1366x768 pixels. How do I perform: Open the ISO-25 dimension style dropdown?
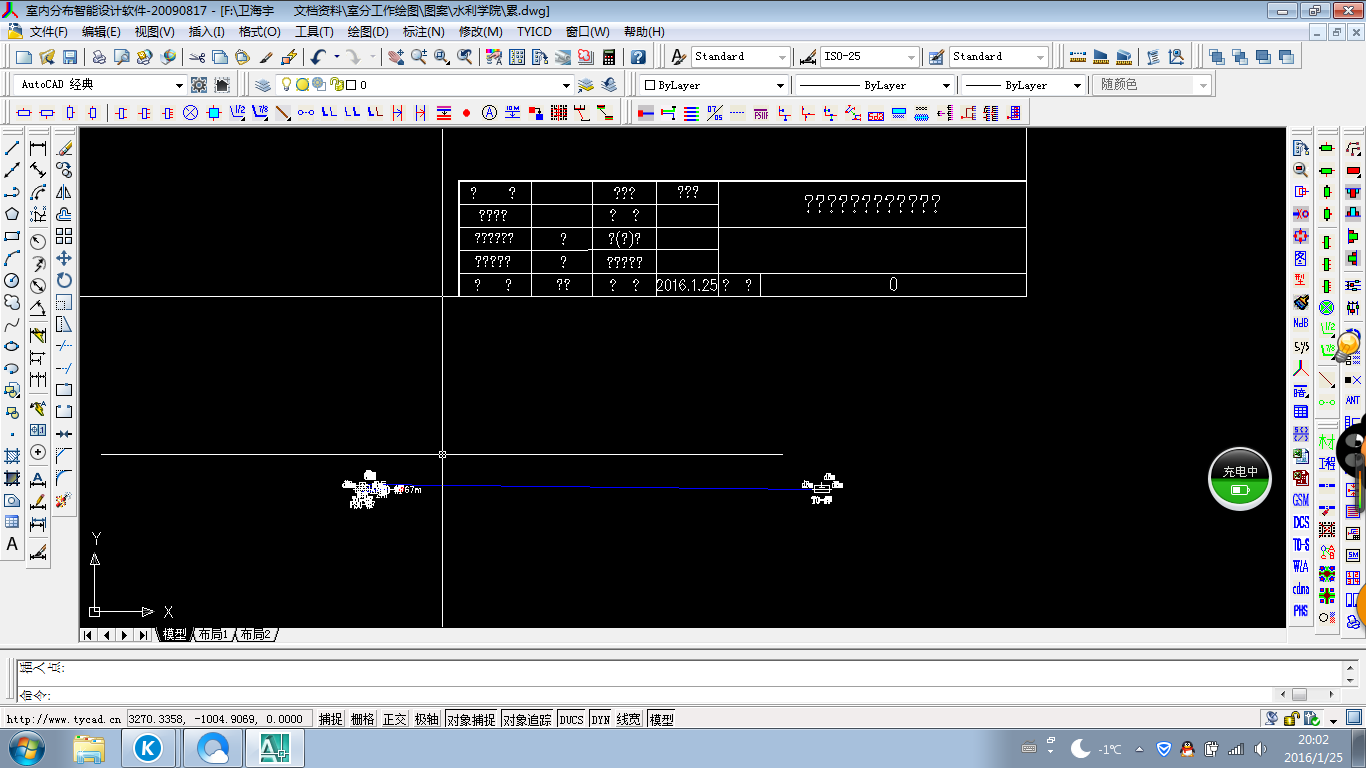(x=910, y=57)
